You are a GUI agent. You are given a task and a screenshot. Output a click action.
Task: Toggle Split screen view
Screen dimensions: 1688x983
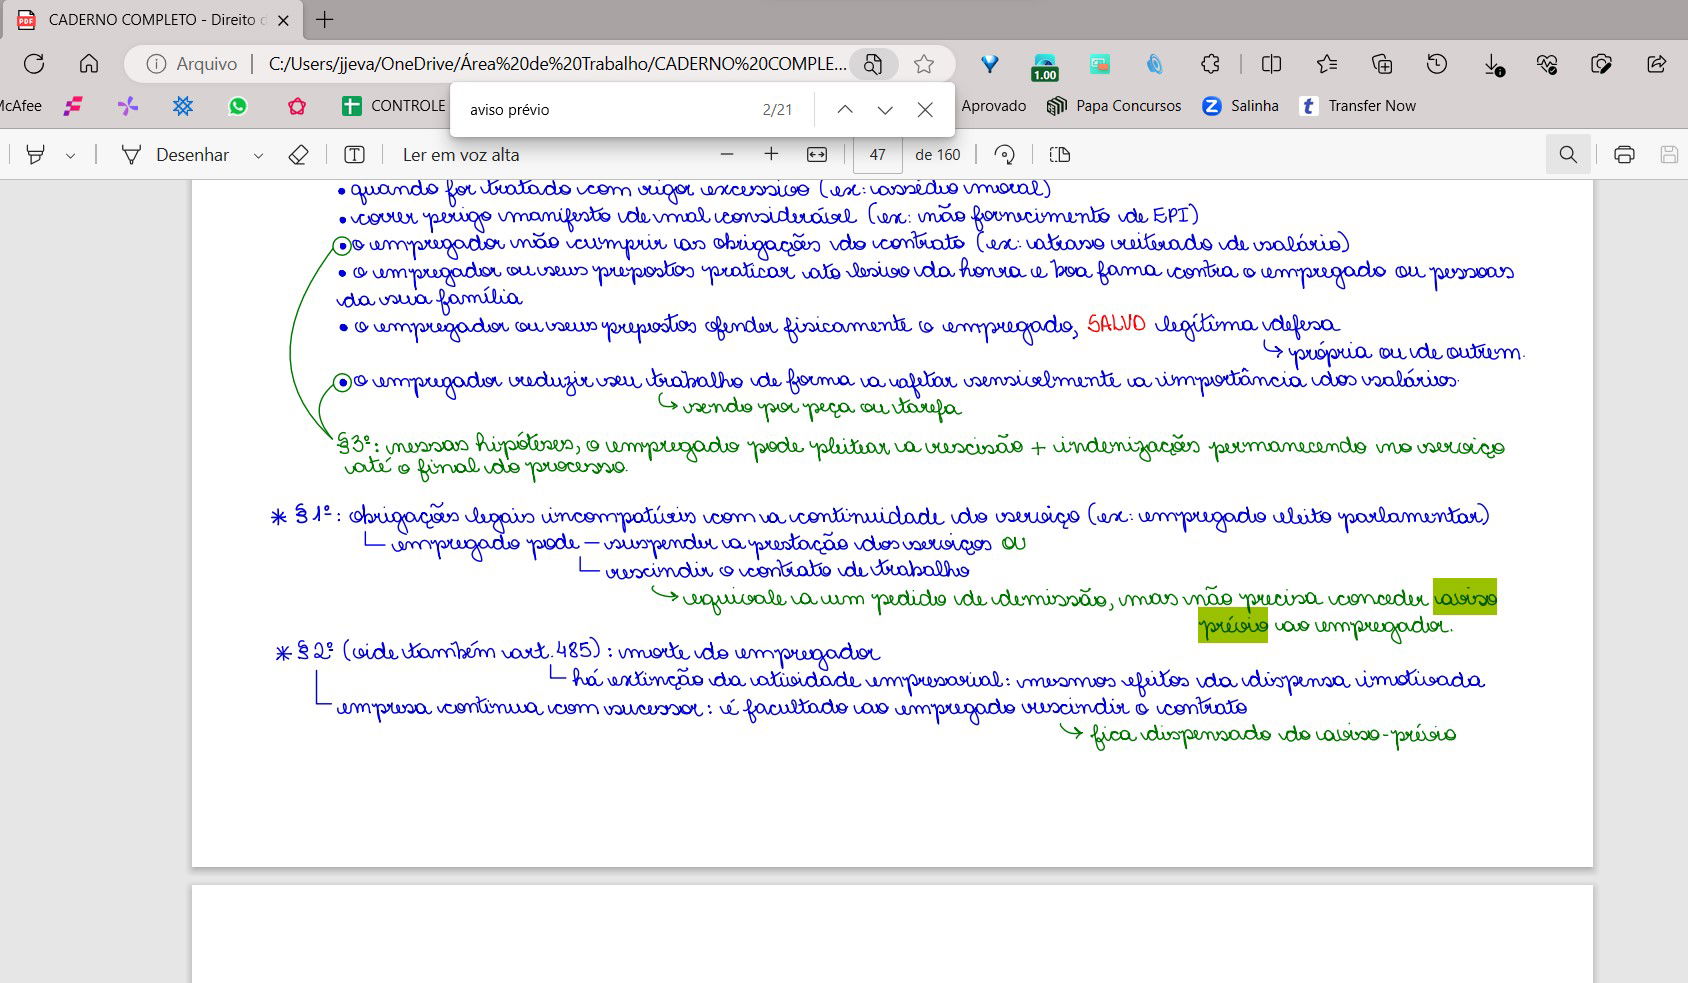[1271, 65]
